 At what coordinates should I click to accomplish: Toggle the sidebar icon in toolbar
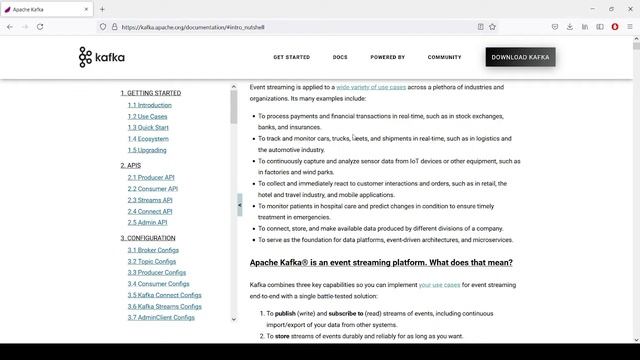pyautogui.click(x=600, y=27)
